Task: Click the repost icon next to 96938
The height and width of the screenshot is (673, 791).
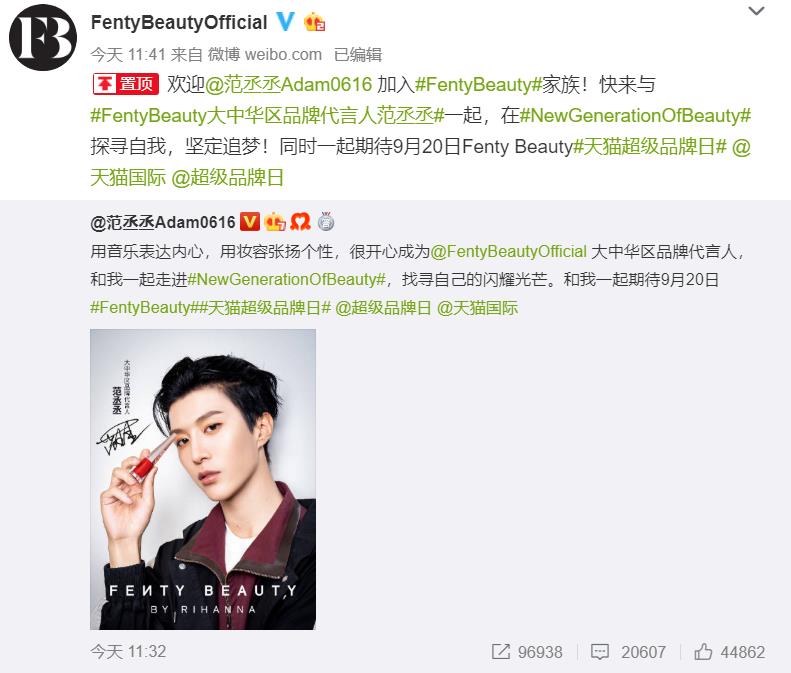Action: click(x=500, y=651)
